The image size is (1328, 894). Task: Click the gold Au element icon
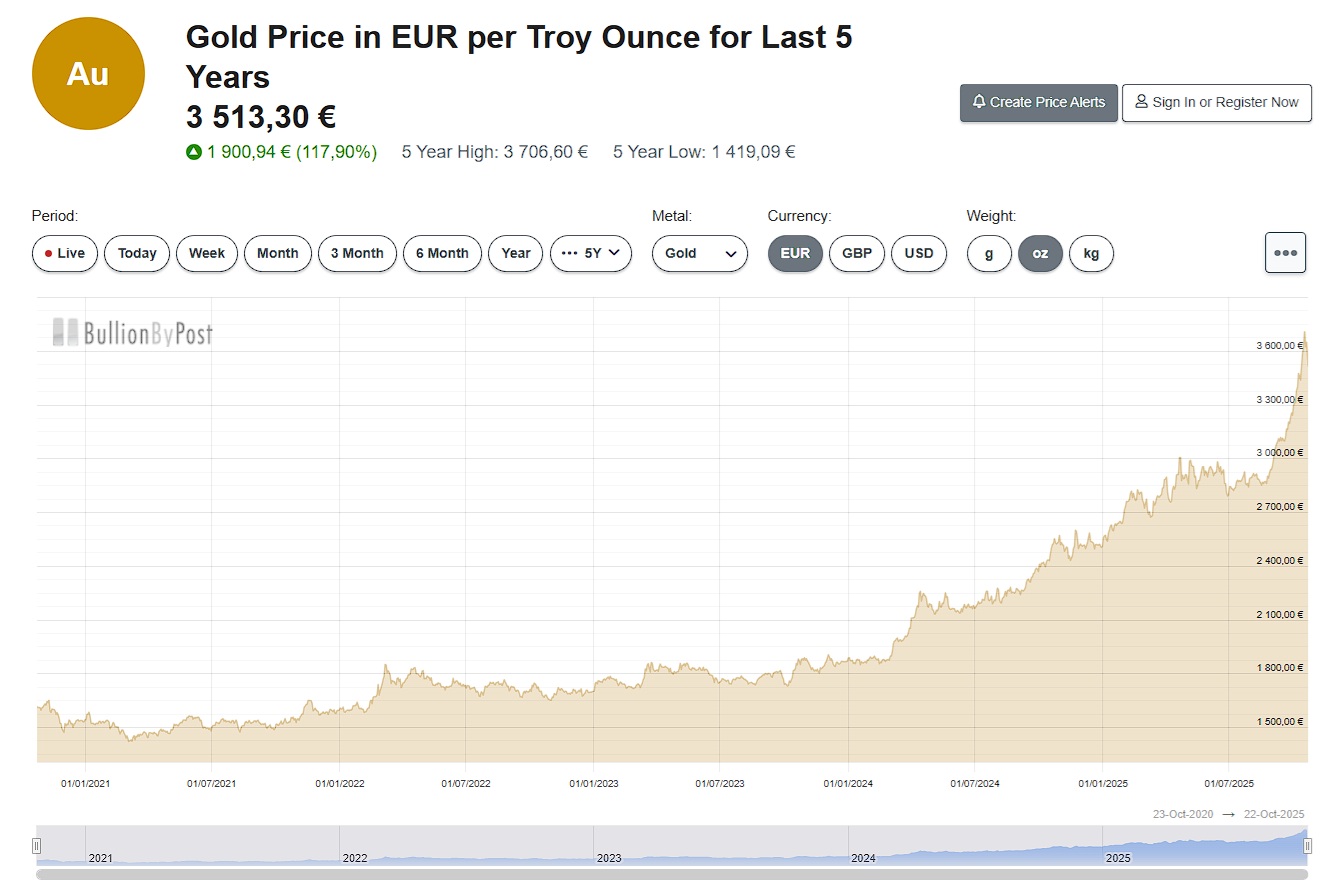(88, 74)
